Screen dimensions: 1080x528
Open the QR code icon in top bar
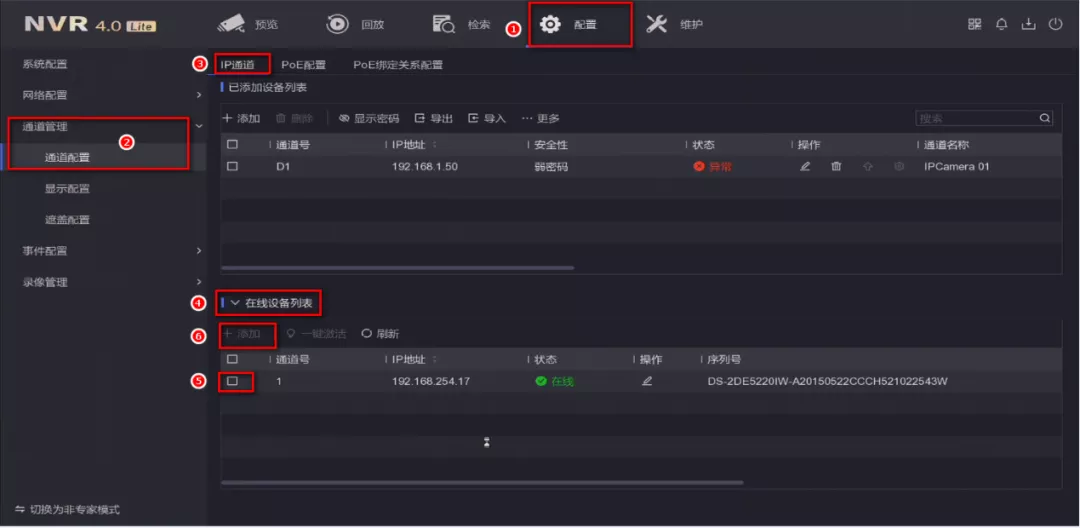(974, 25)
